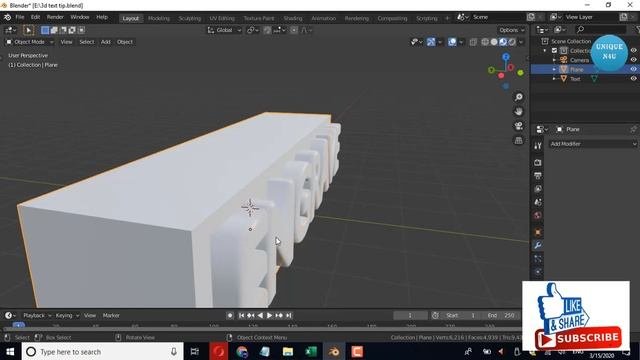
Task: Set select mode to Subtract icon
Action: (63, 30)
